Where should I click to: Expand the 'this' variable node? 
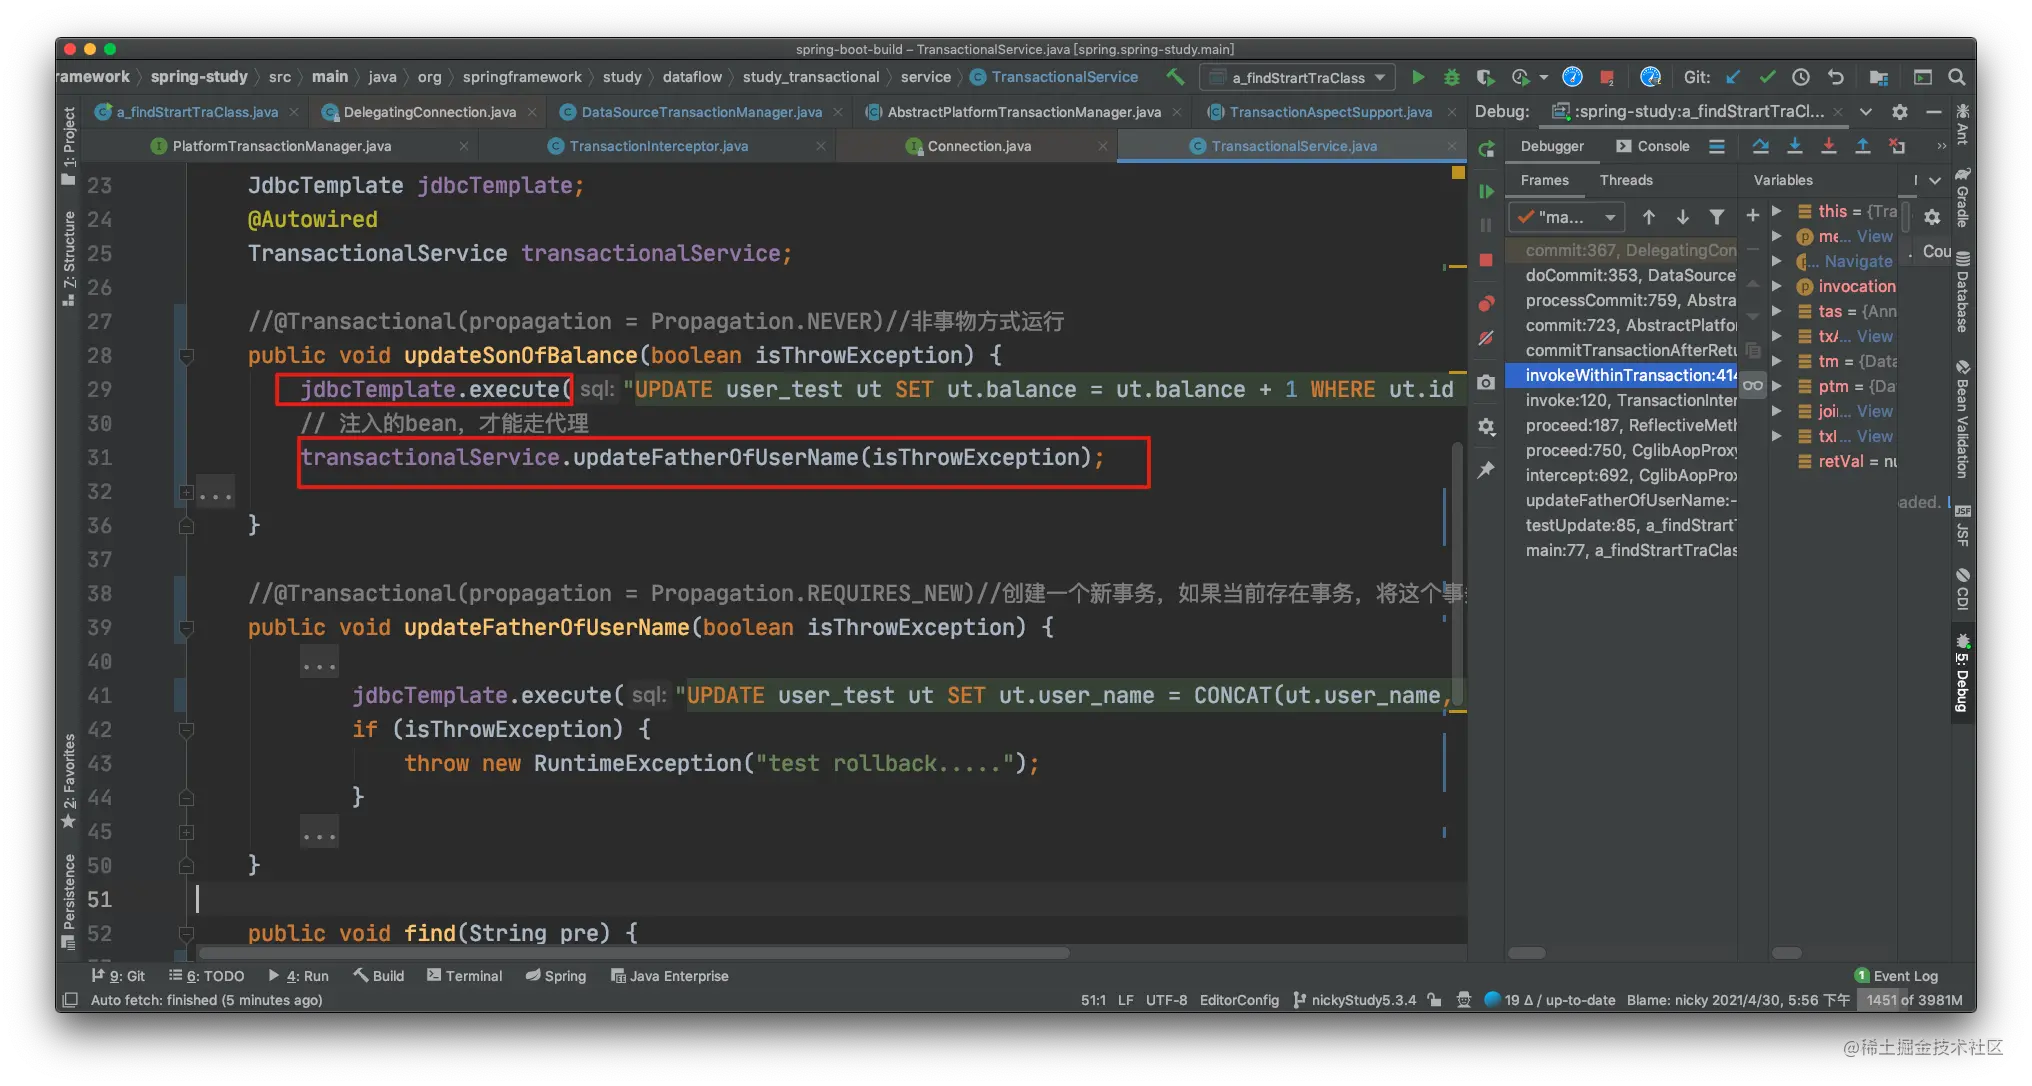1777,211
